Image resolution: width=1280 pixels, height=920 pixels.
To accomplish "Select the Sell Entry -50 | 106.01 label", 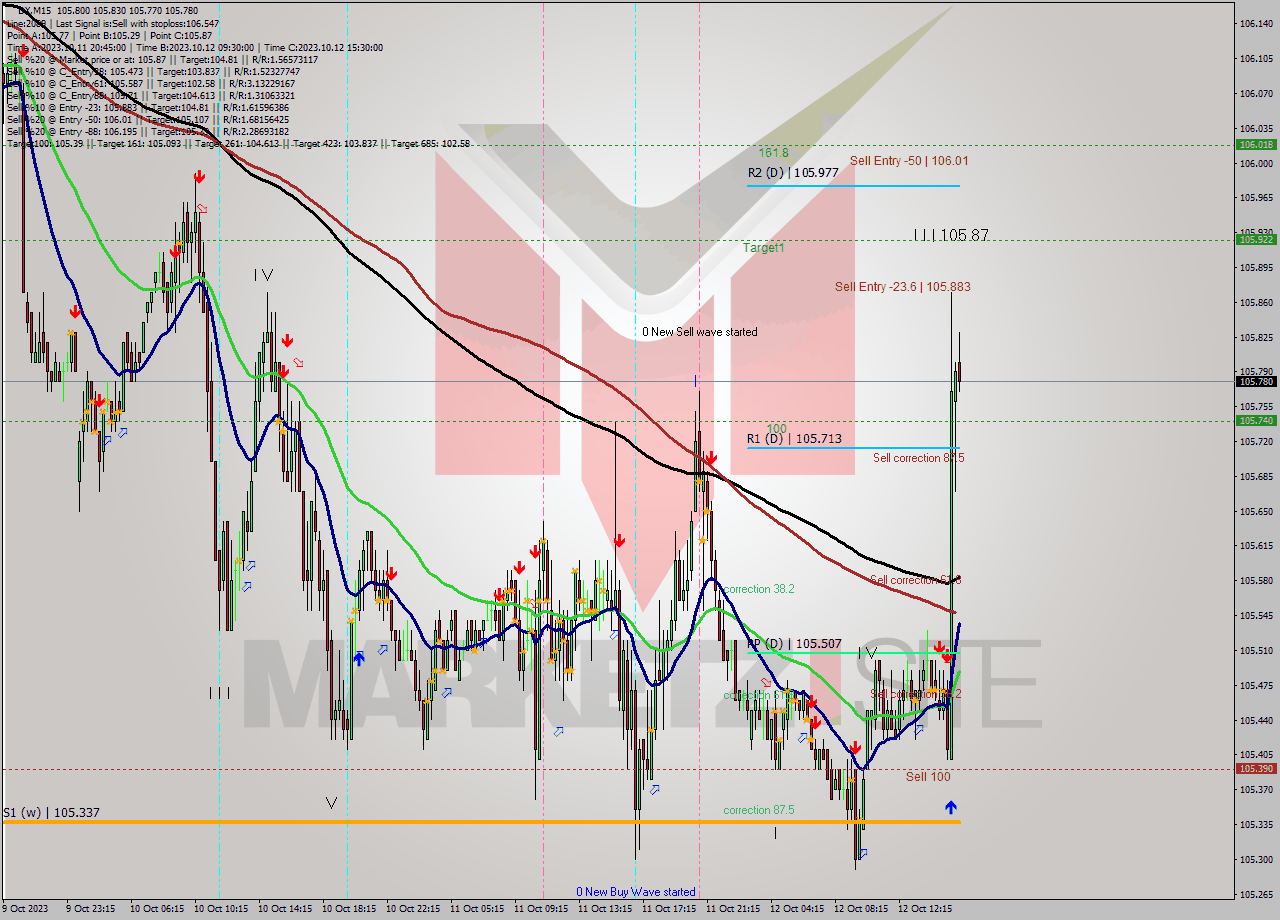I will coord(909,160).
